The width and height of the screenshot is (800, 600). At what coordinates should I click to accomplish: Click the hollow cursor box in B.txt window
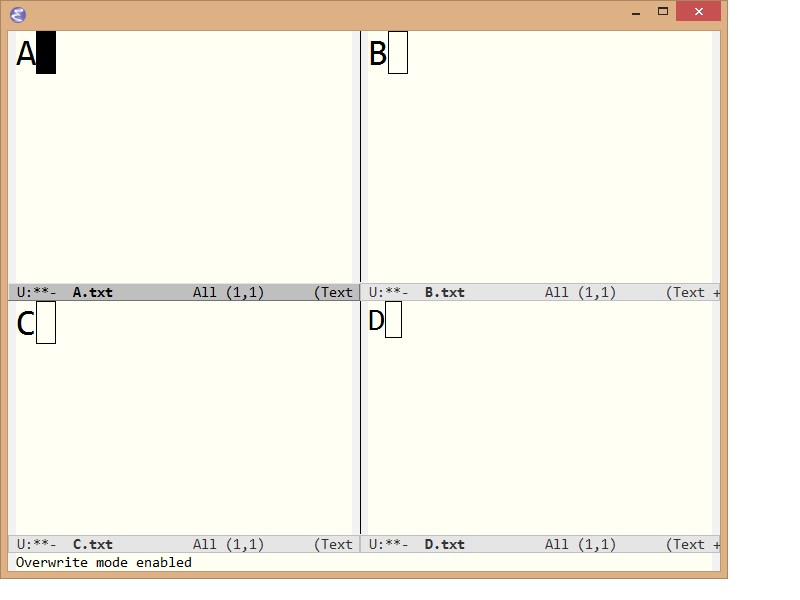click(x=398, y=53)
